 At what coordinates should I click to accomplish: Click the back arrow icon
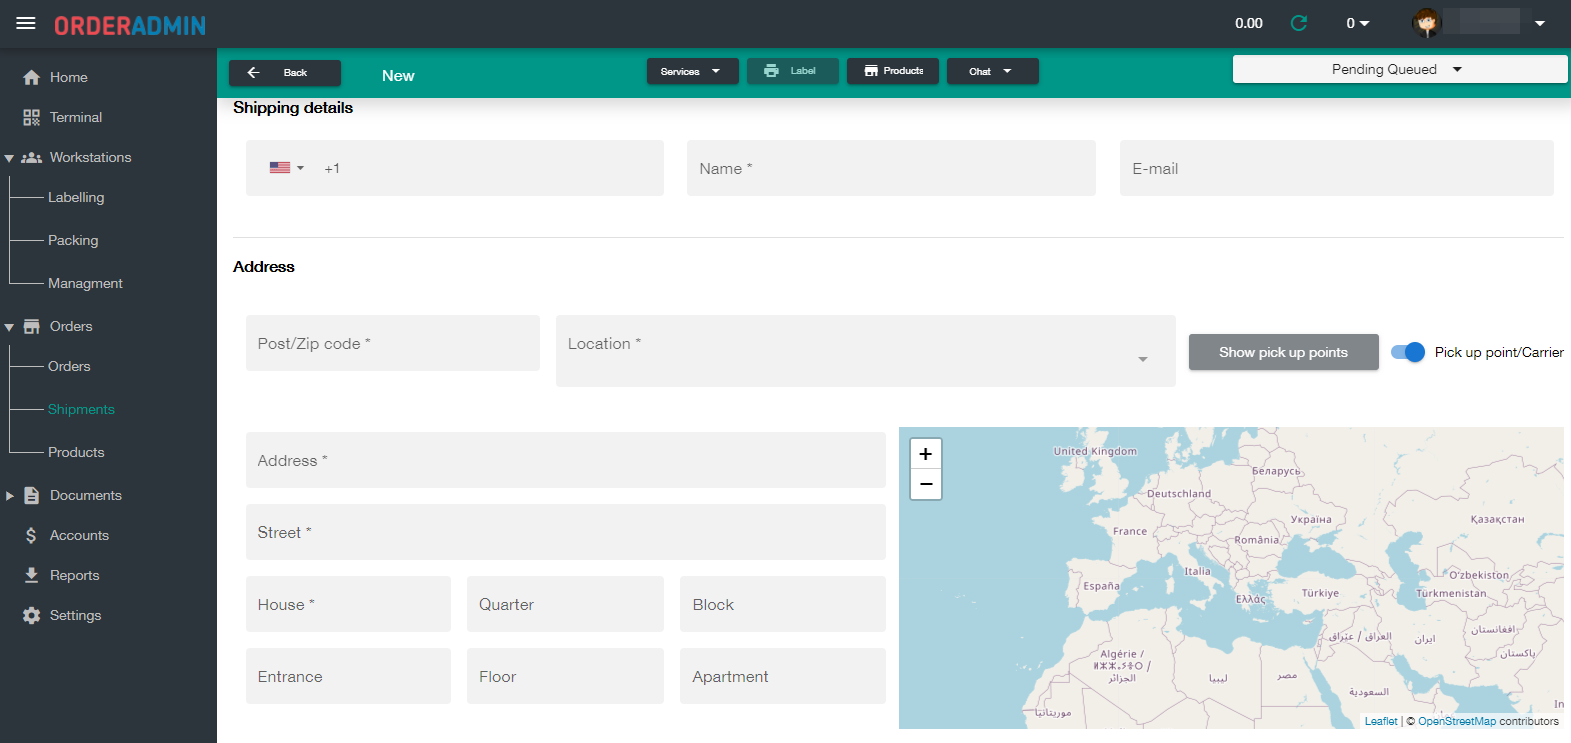click(x=253, y=72)
